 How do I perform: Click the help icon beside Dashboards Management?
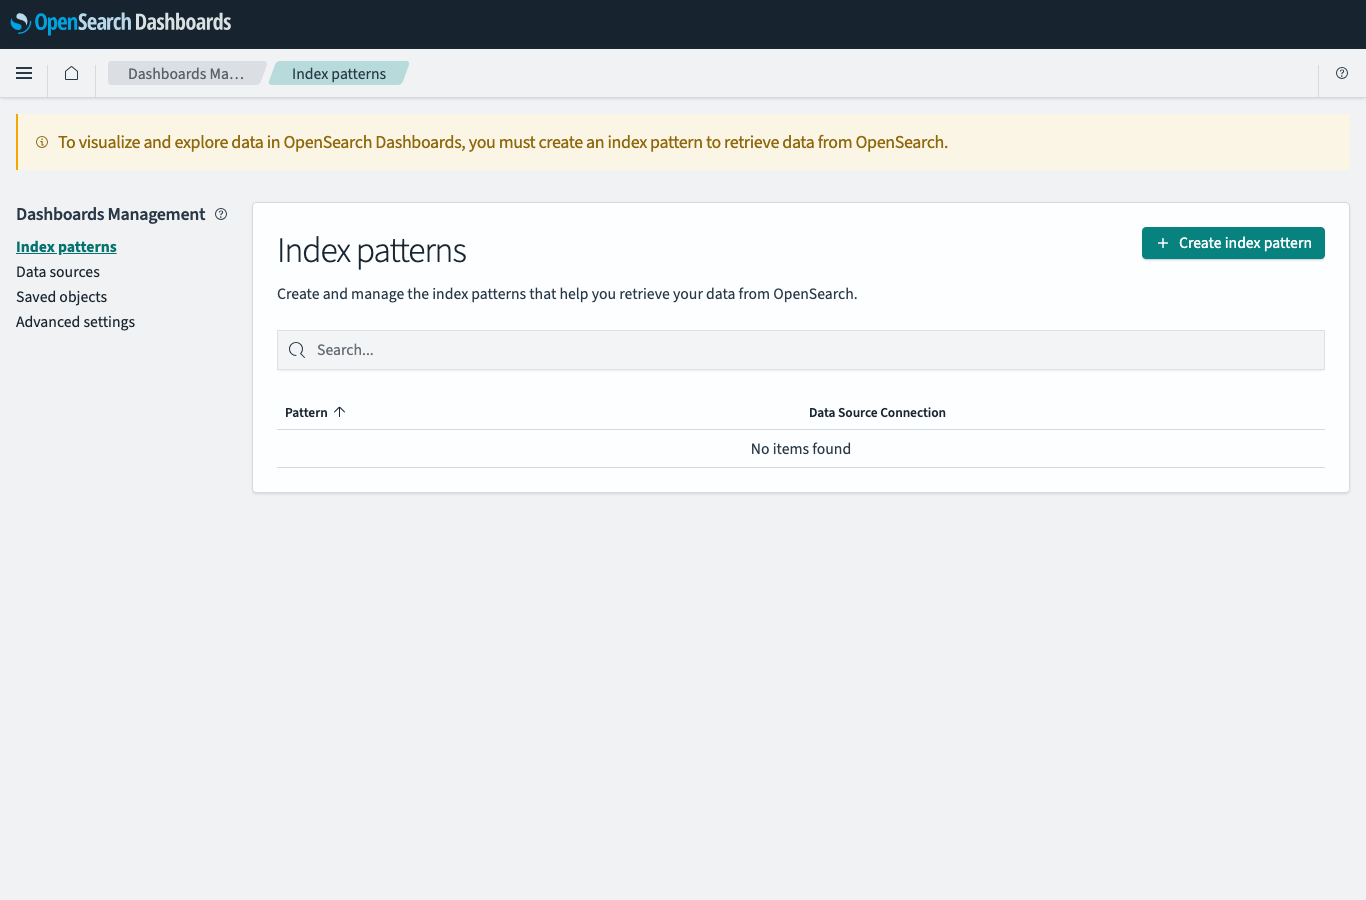point(221,214)
